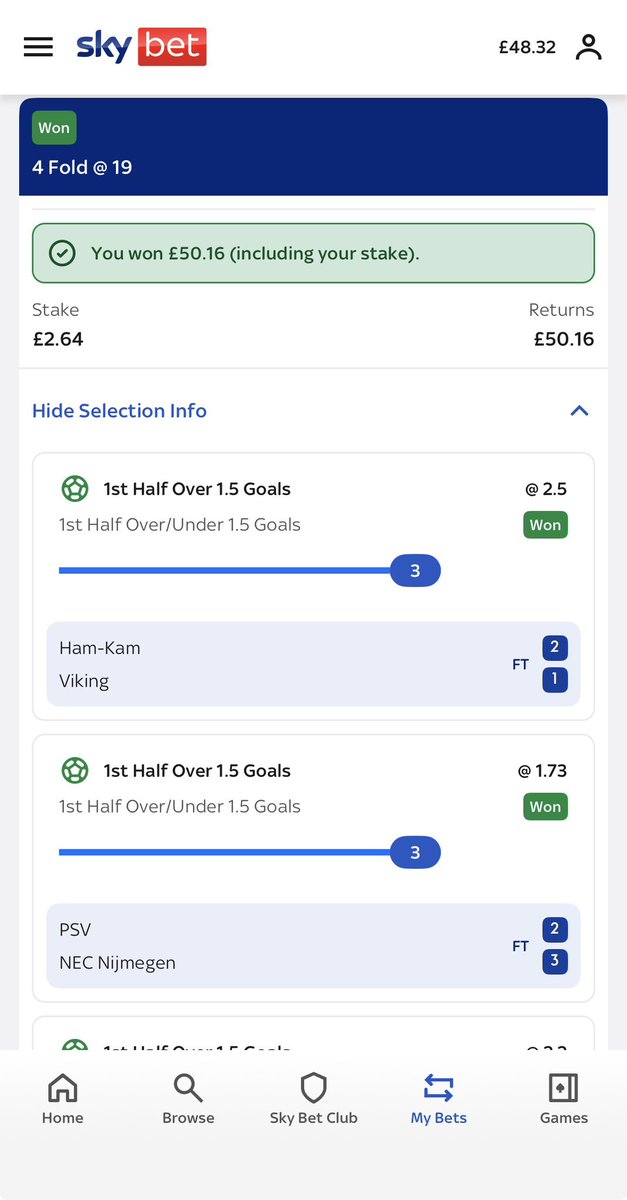627x1200 pixels.
Task: Open the hamburger menu
Action: (38, 47)
